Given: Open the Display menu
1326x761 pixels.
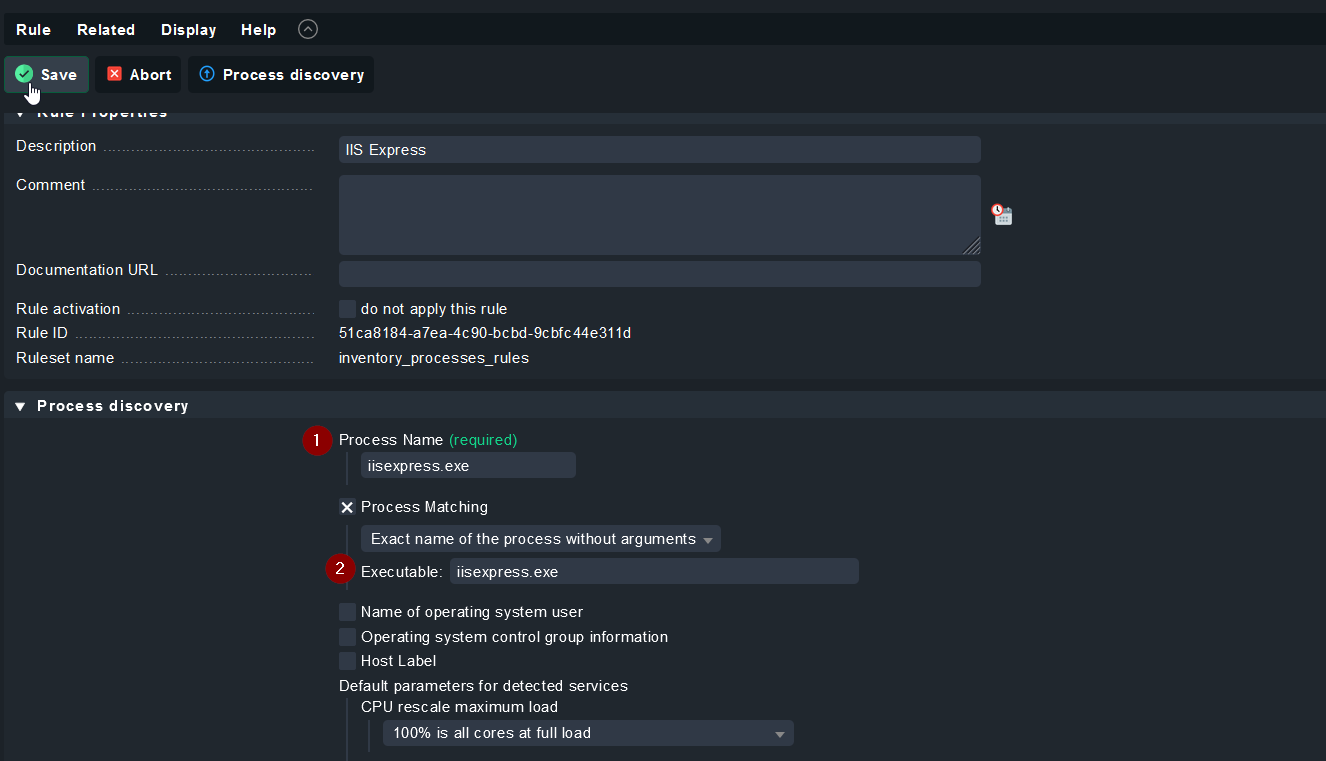Looking at the screenshot, I should click(188, 30).
